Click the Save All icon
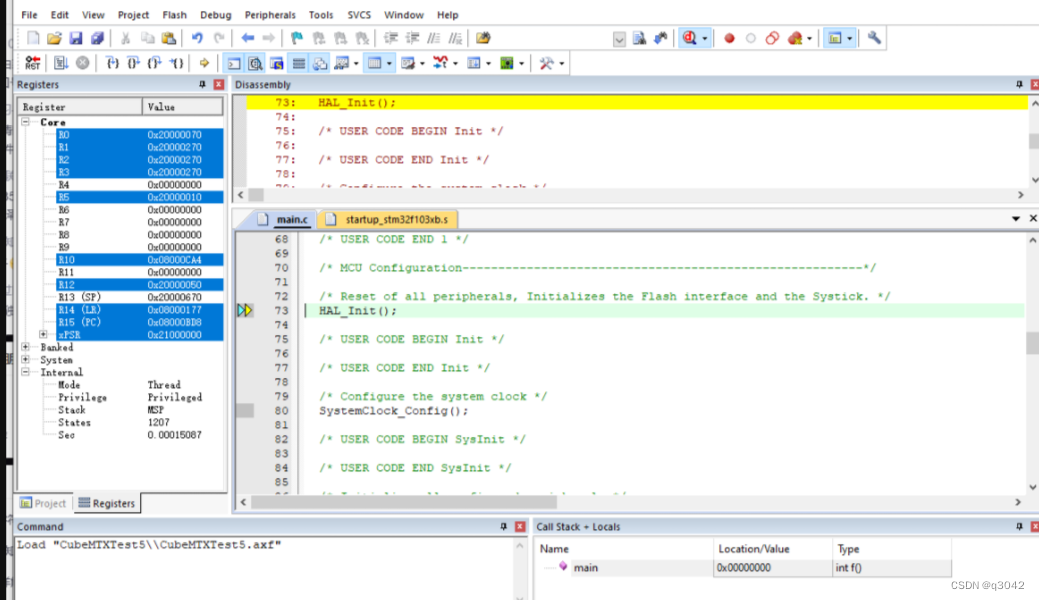 (x=97, y=38)
